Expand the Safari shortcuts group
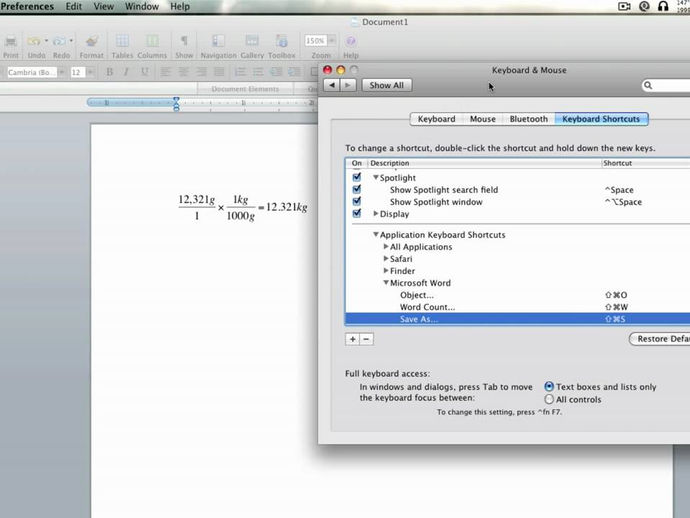The image size is (690, 518). [386, 258]
